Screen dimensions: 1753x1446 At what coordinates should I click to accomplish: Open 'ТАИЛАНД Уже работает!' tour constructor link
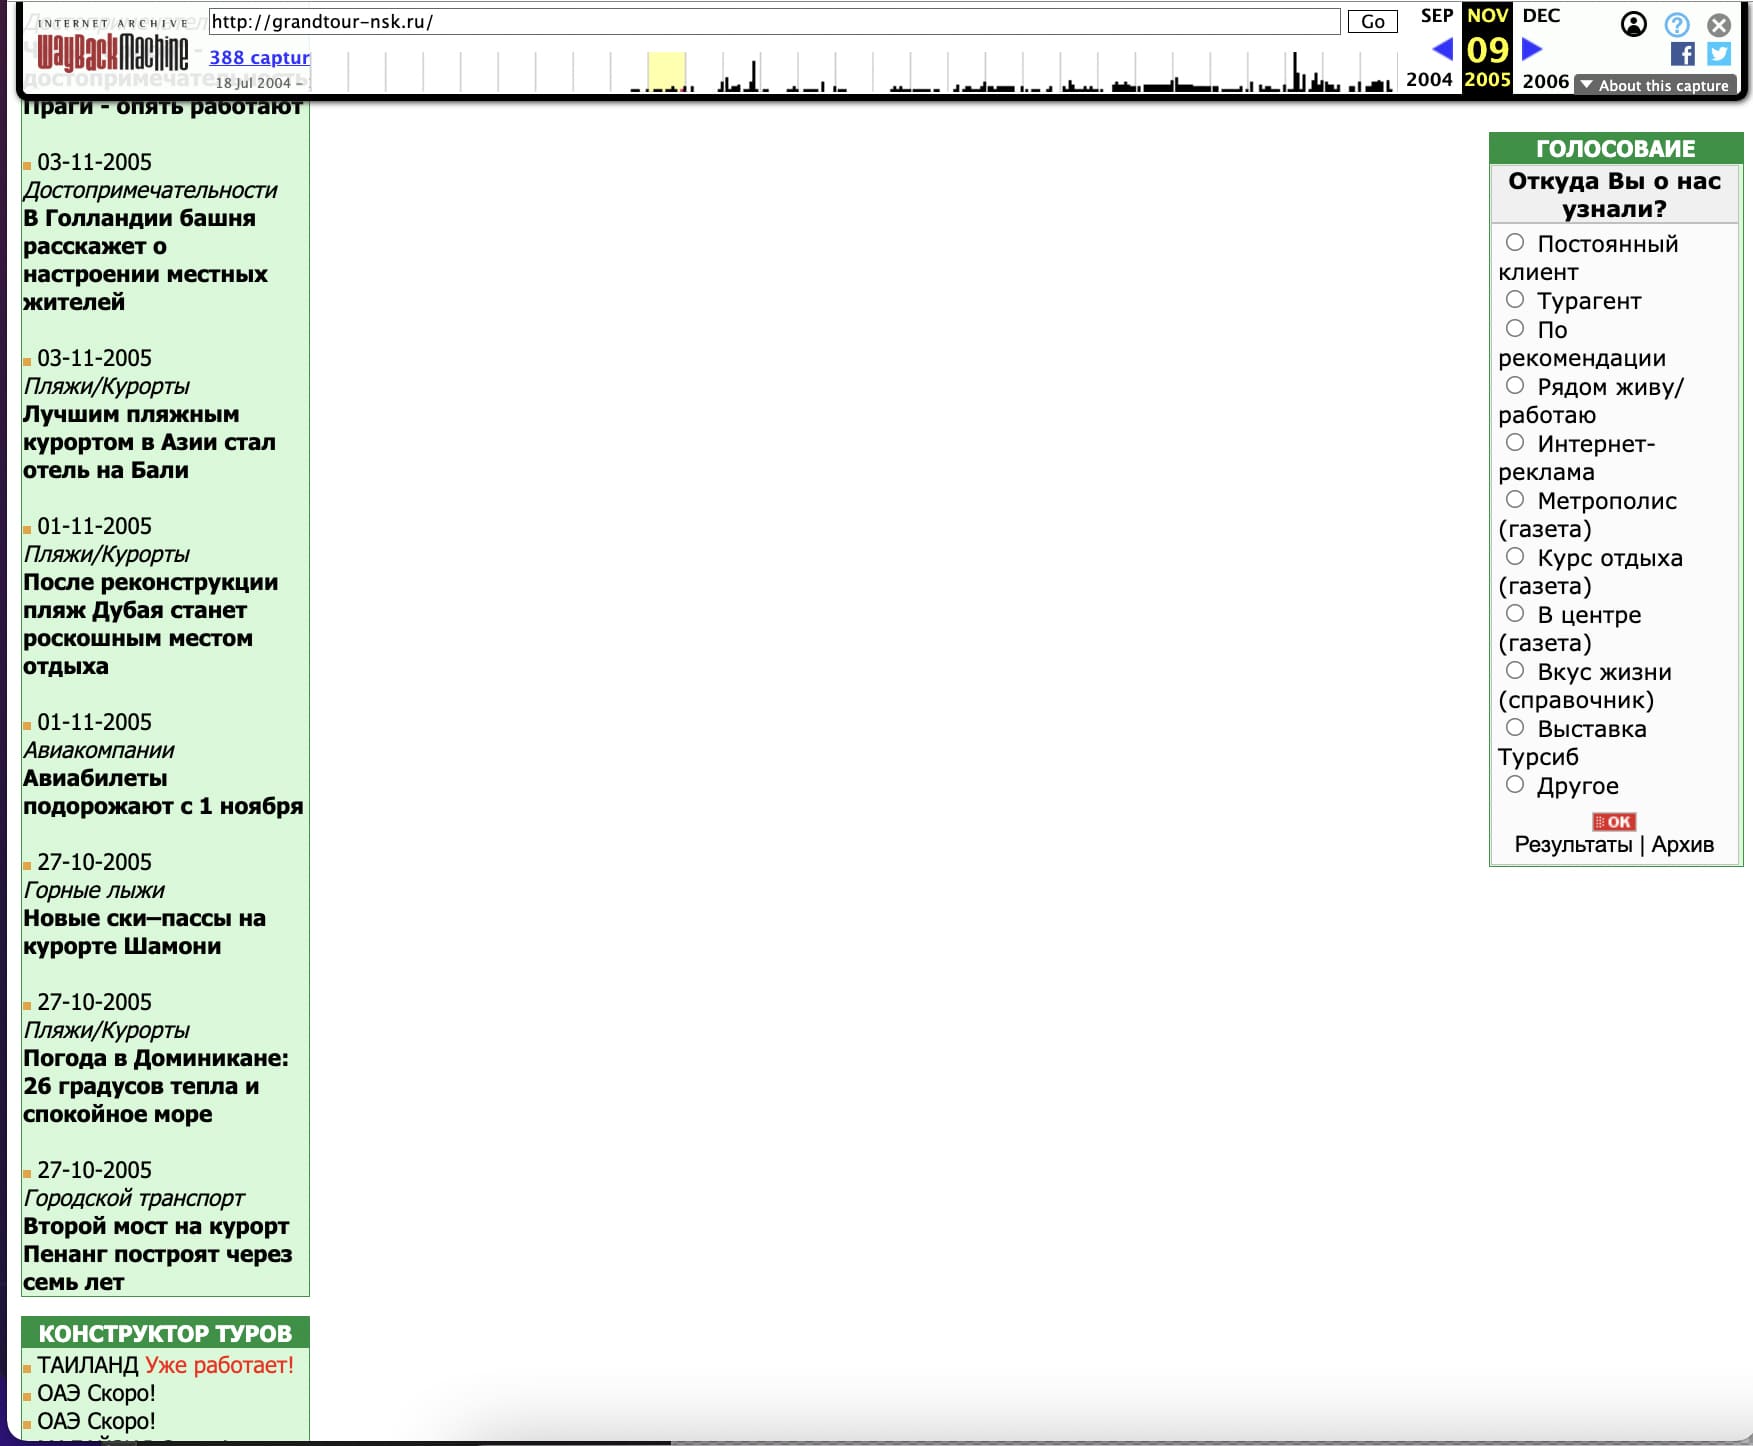tap(165, 1365)
